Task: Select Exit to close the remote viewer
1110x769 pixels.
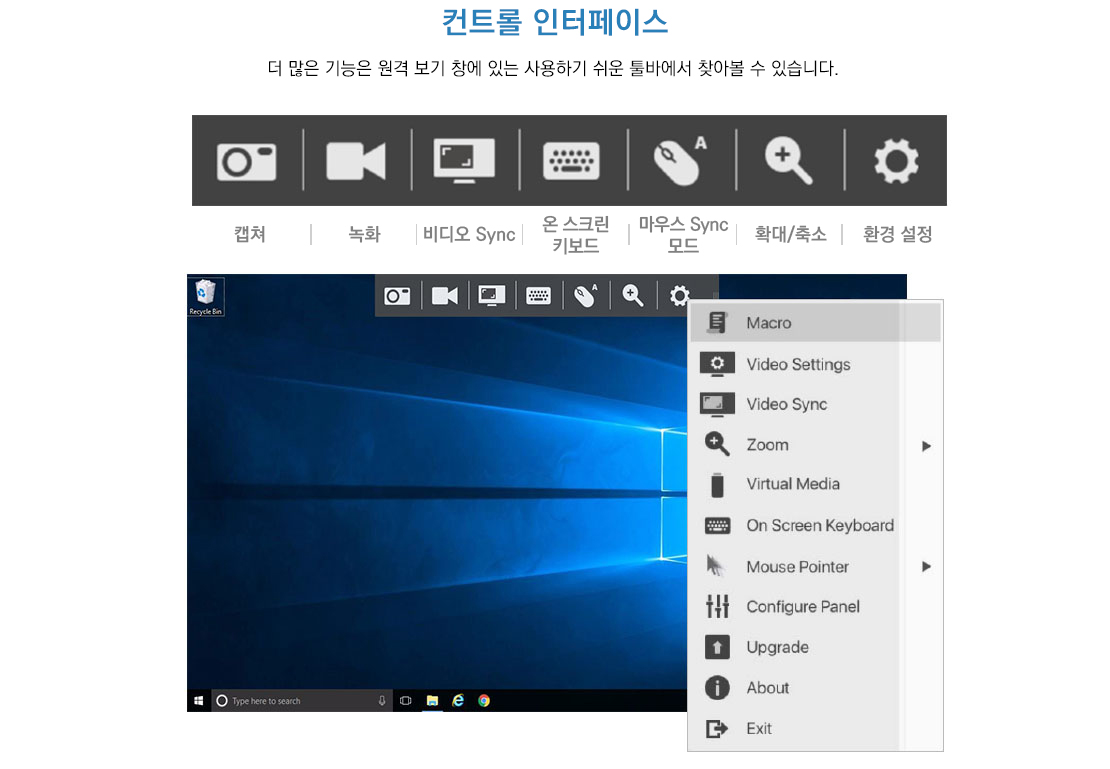Action: (758, 729)
